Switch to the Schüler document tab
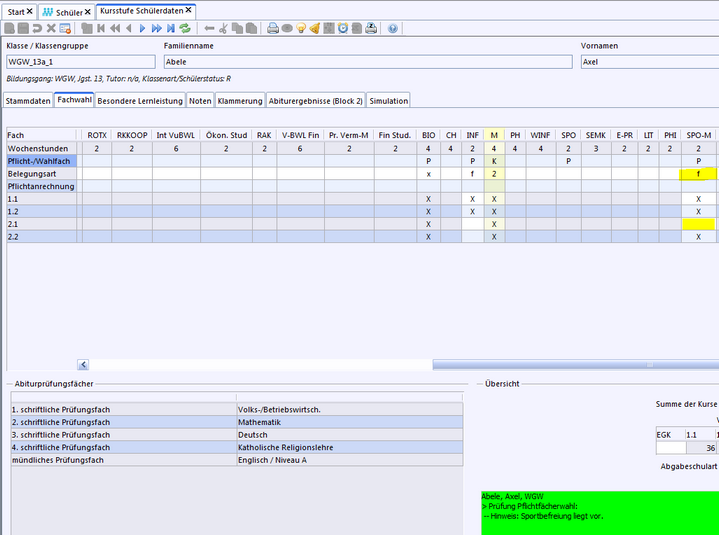Screen dimensions: 719x535 [69, 11]
